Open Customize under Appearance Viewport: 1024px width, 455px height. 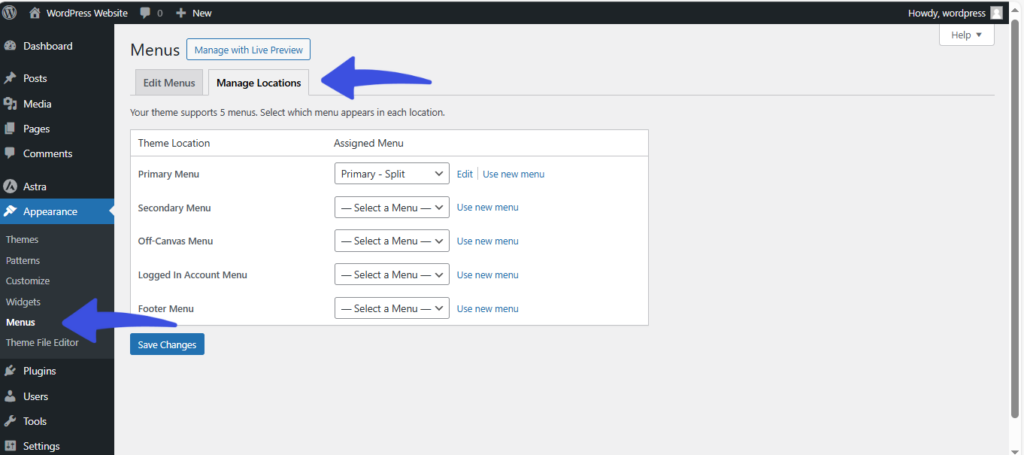coord(27,281)
